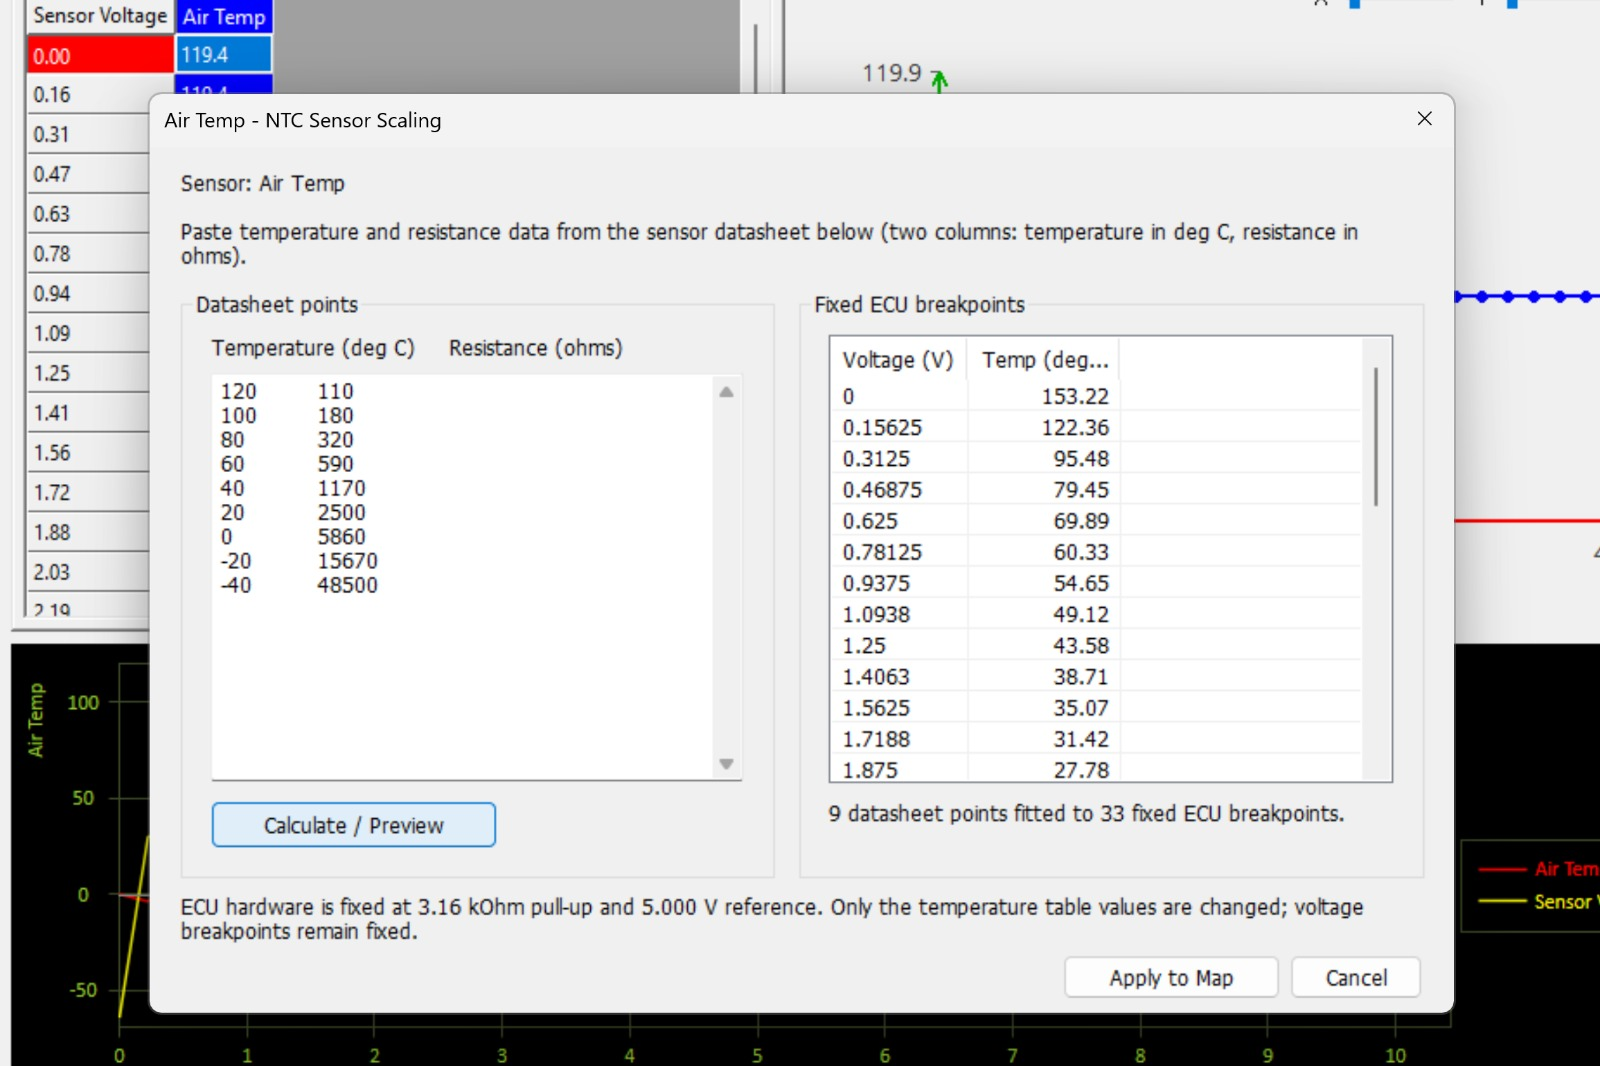This screenshot has width=1600, height=1066.
Task: Select breakpoint row with voltage 1.25
Action: pyautogui.click(x=1096, y=644)
